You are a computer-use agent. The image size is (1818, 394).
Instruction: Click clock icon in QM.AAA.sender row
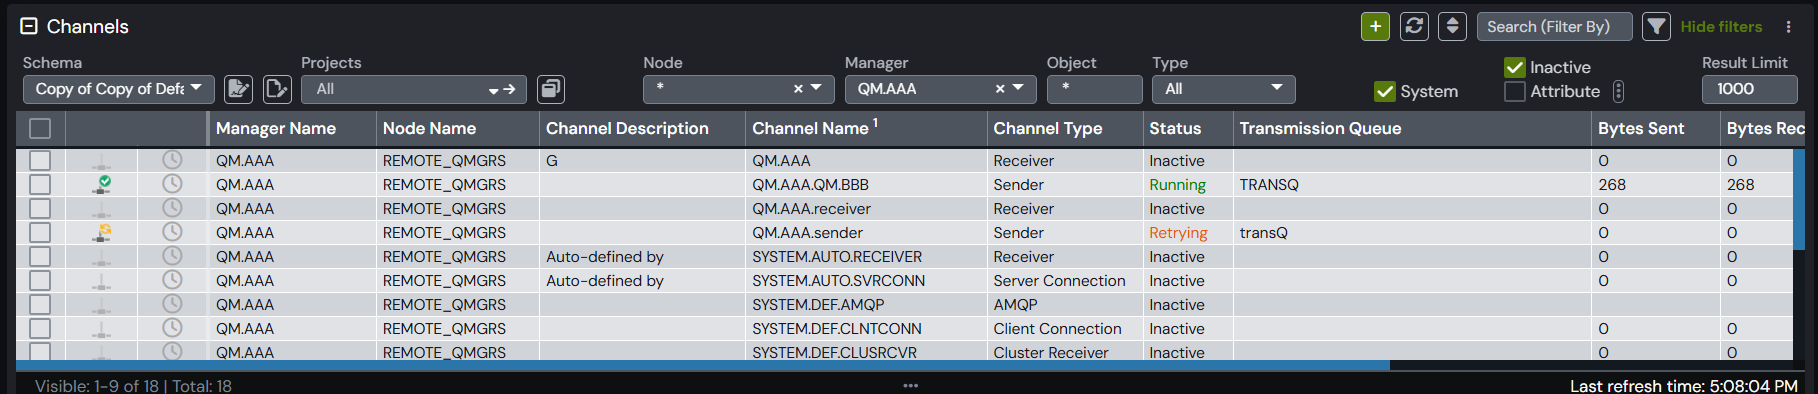(172, 232)
